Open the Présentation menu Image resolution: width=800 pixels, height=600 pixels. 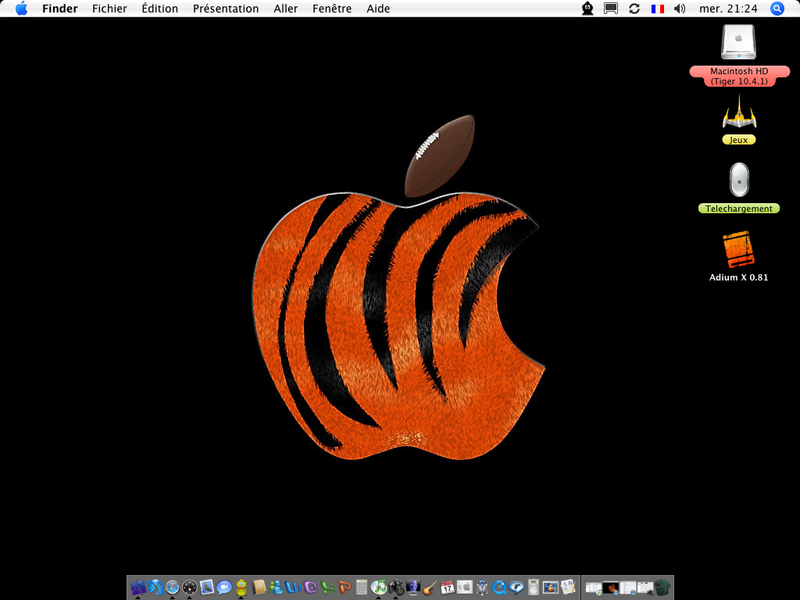[226, 9]
